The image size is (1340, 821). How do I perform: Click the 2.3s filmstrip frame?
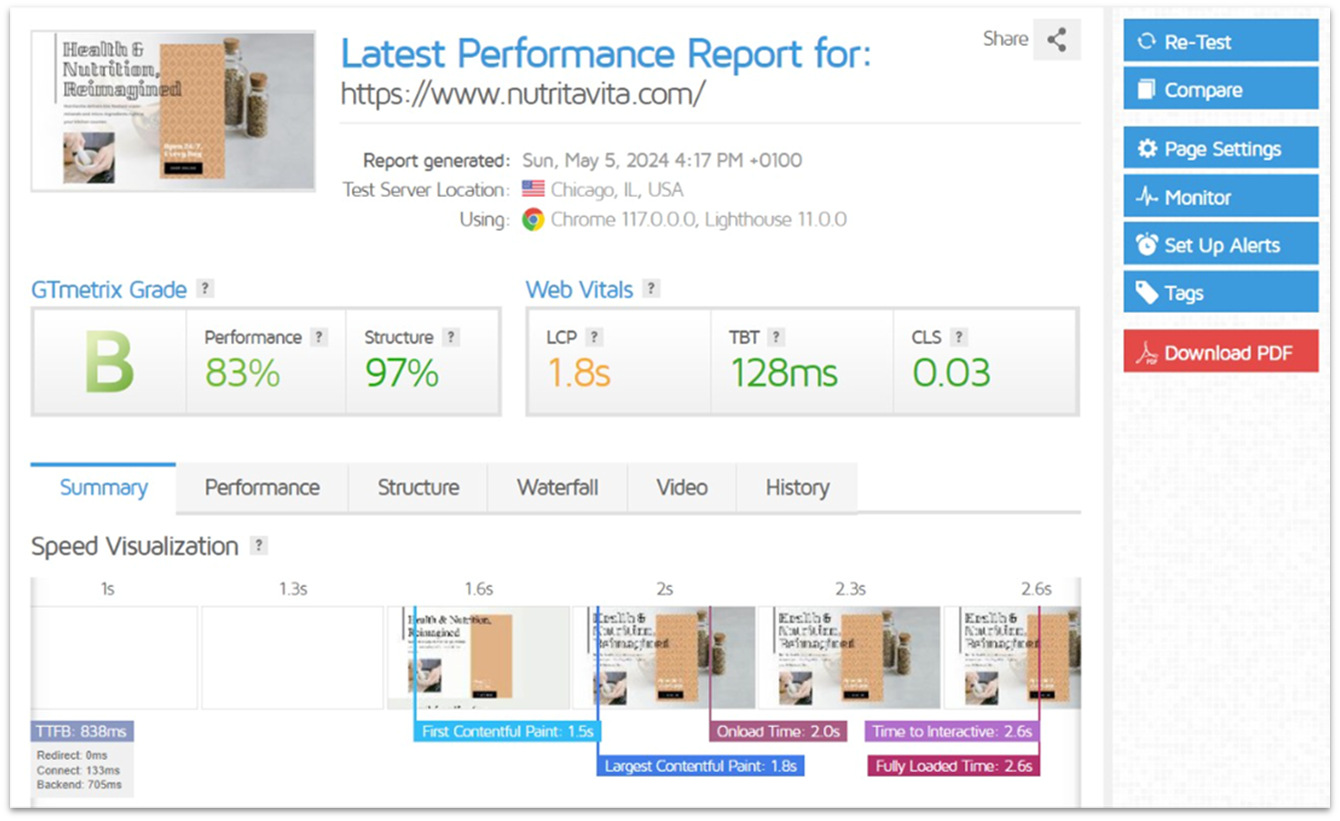click(x=849, y=657)
